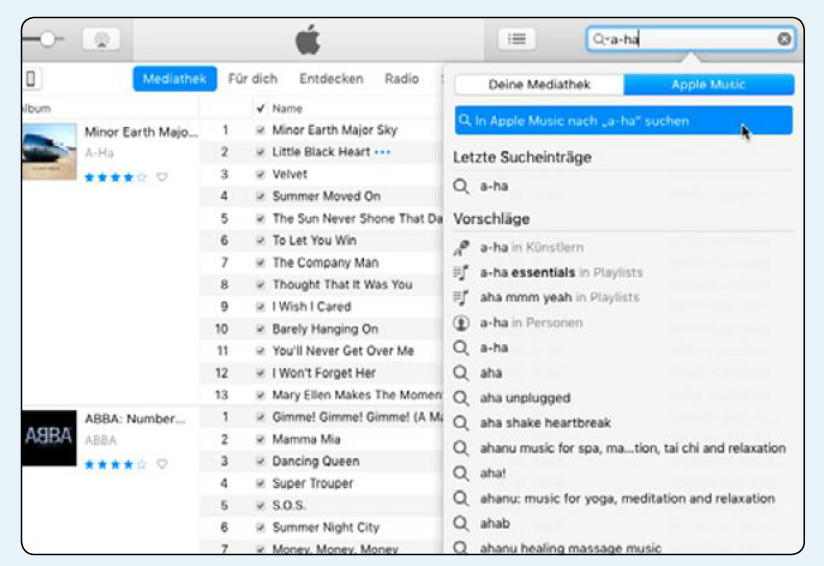The image size is (824, 566).
Task: Open the three-dot menu on Little Black Heart
Action: (x=383, y=152)
